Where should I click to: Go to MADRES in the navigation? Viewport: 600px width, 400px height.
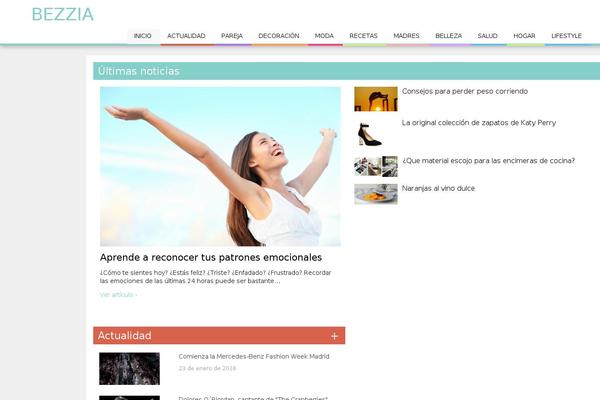406,36
